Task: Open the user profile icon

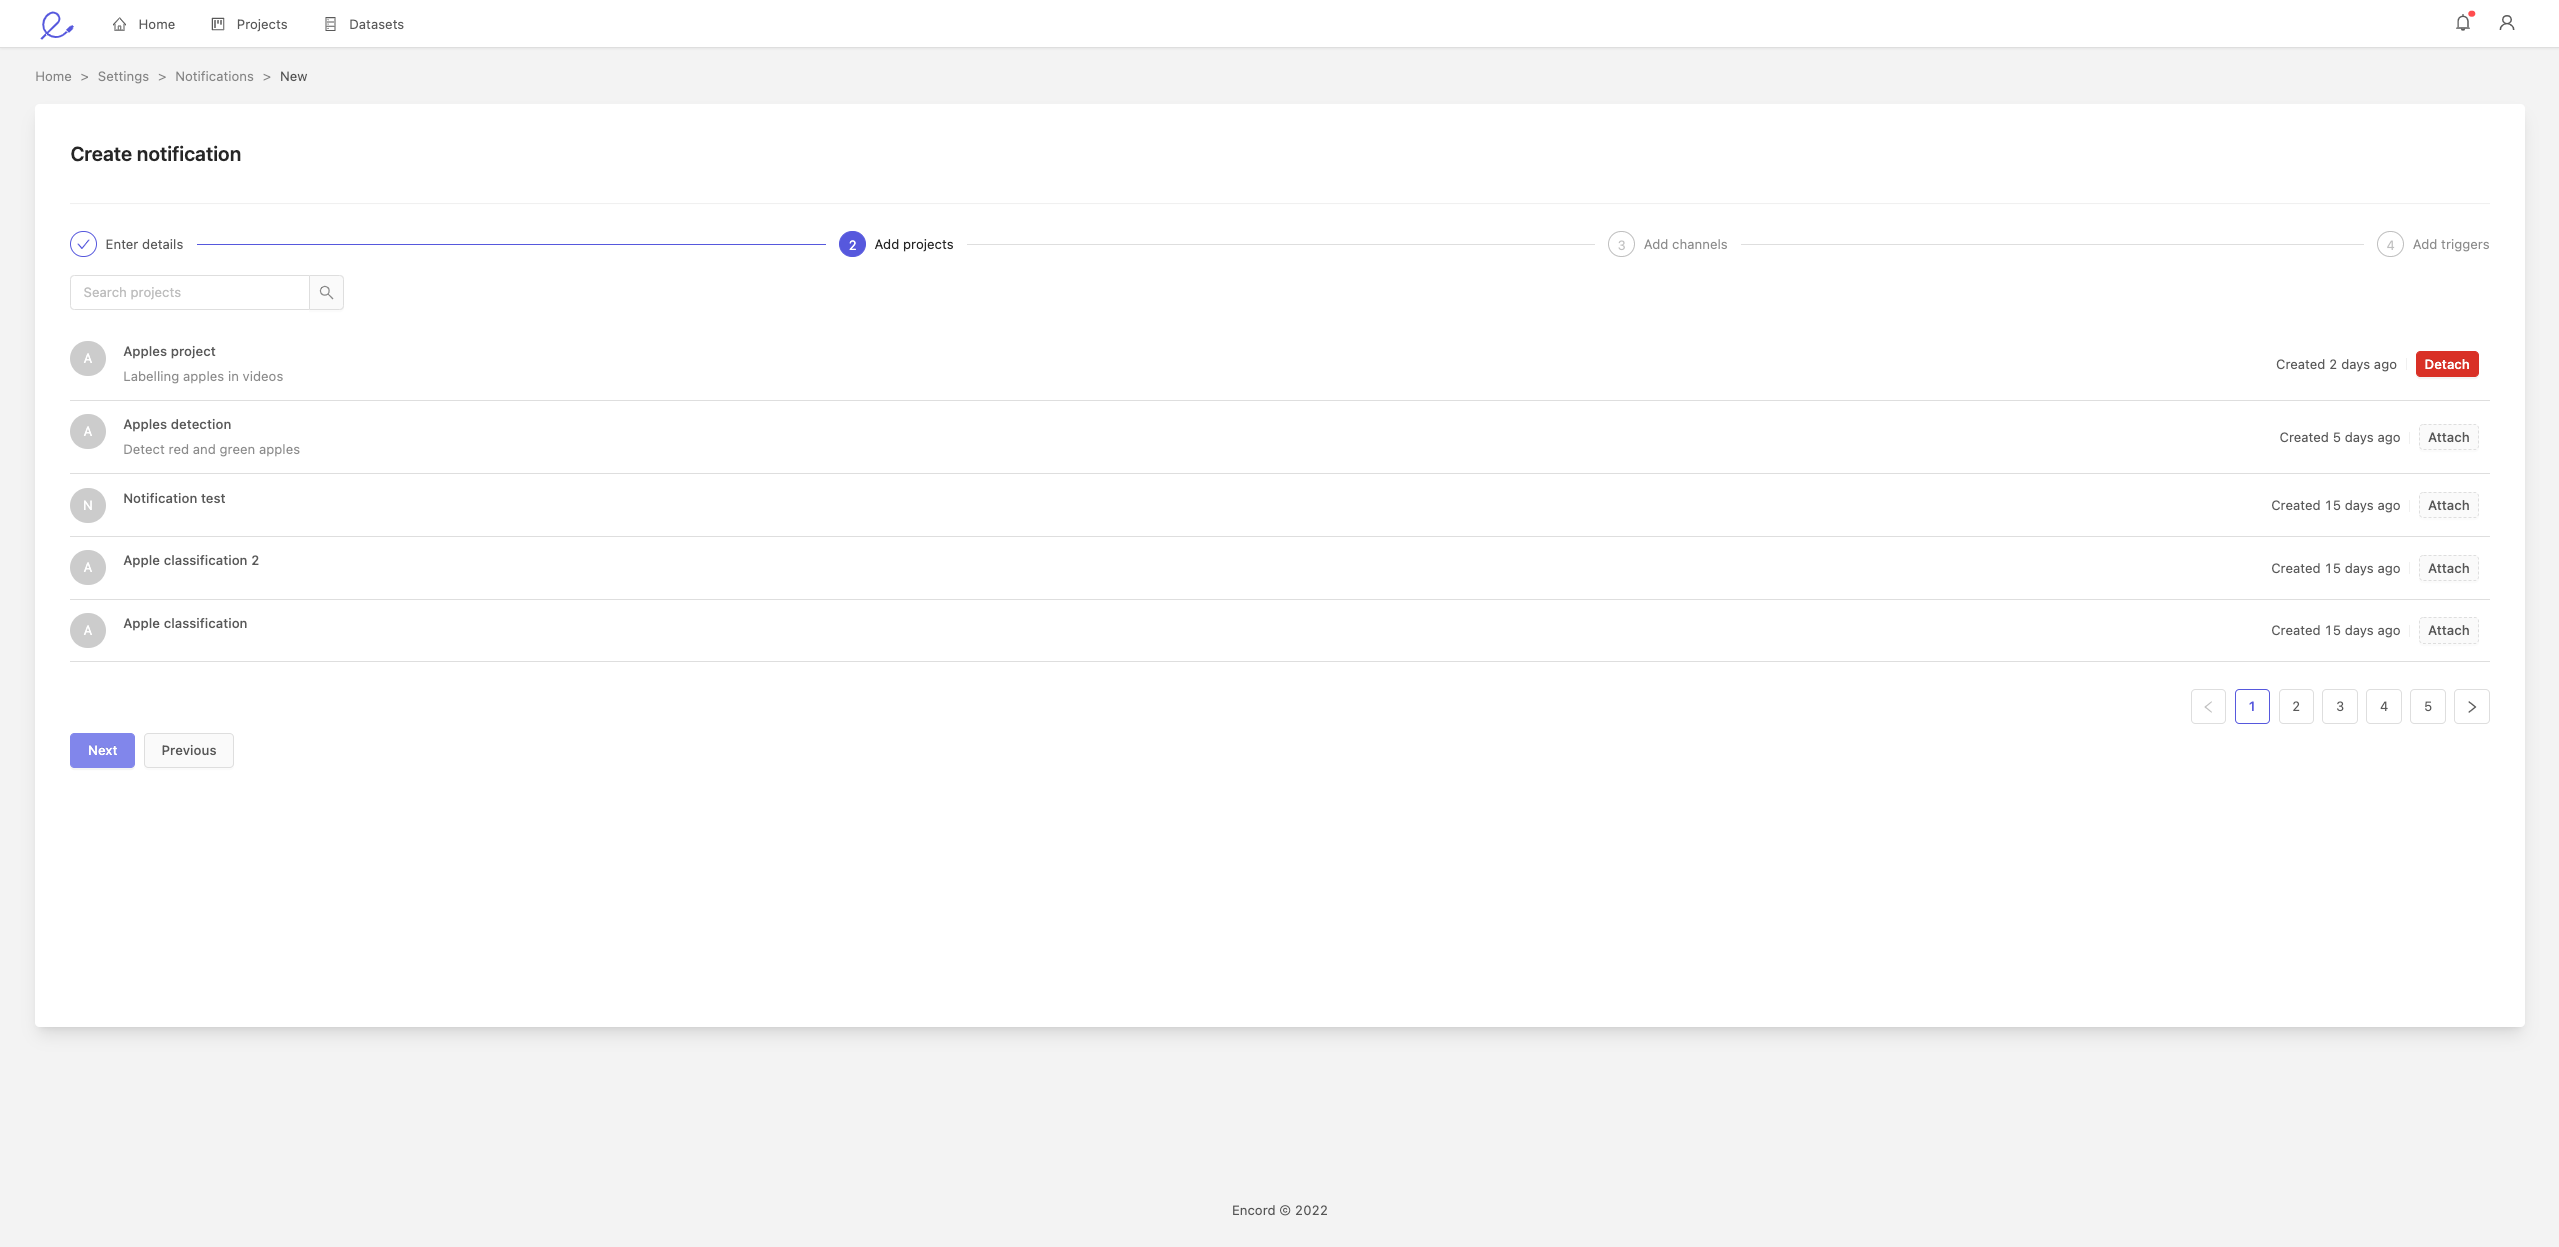Action: pos(2506,22)
